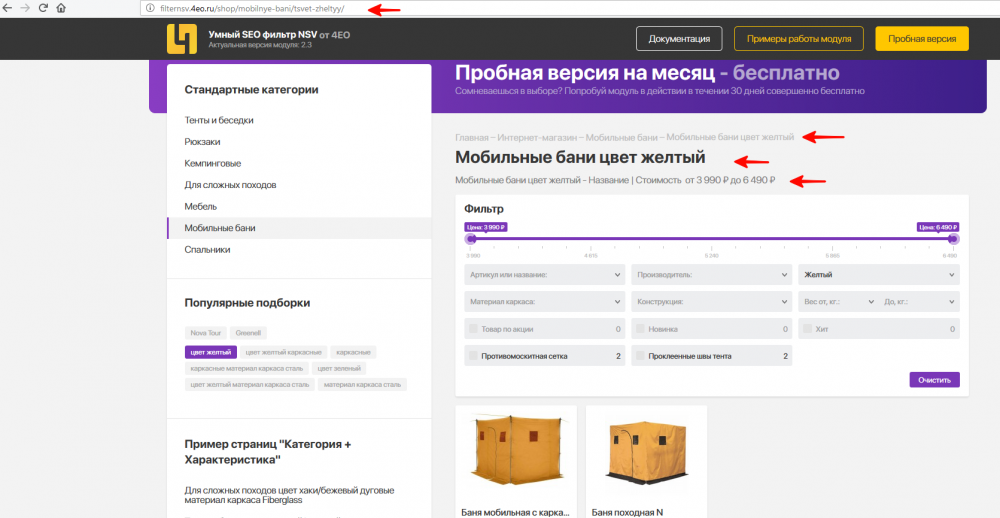
Task: Open the Спальники category
Action: (207, 250)
